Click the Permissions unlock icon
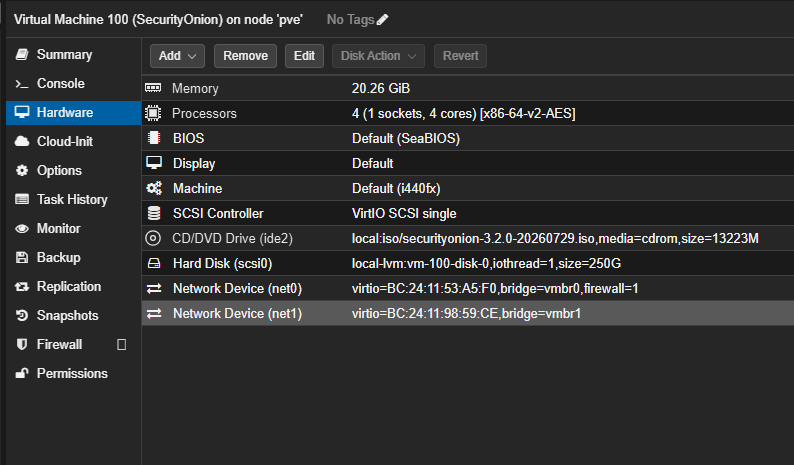Viewport: 794px width, 465px height. [22, 373]
